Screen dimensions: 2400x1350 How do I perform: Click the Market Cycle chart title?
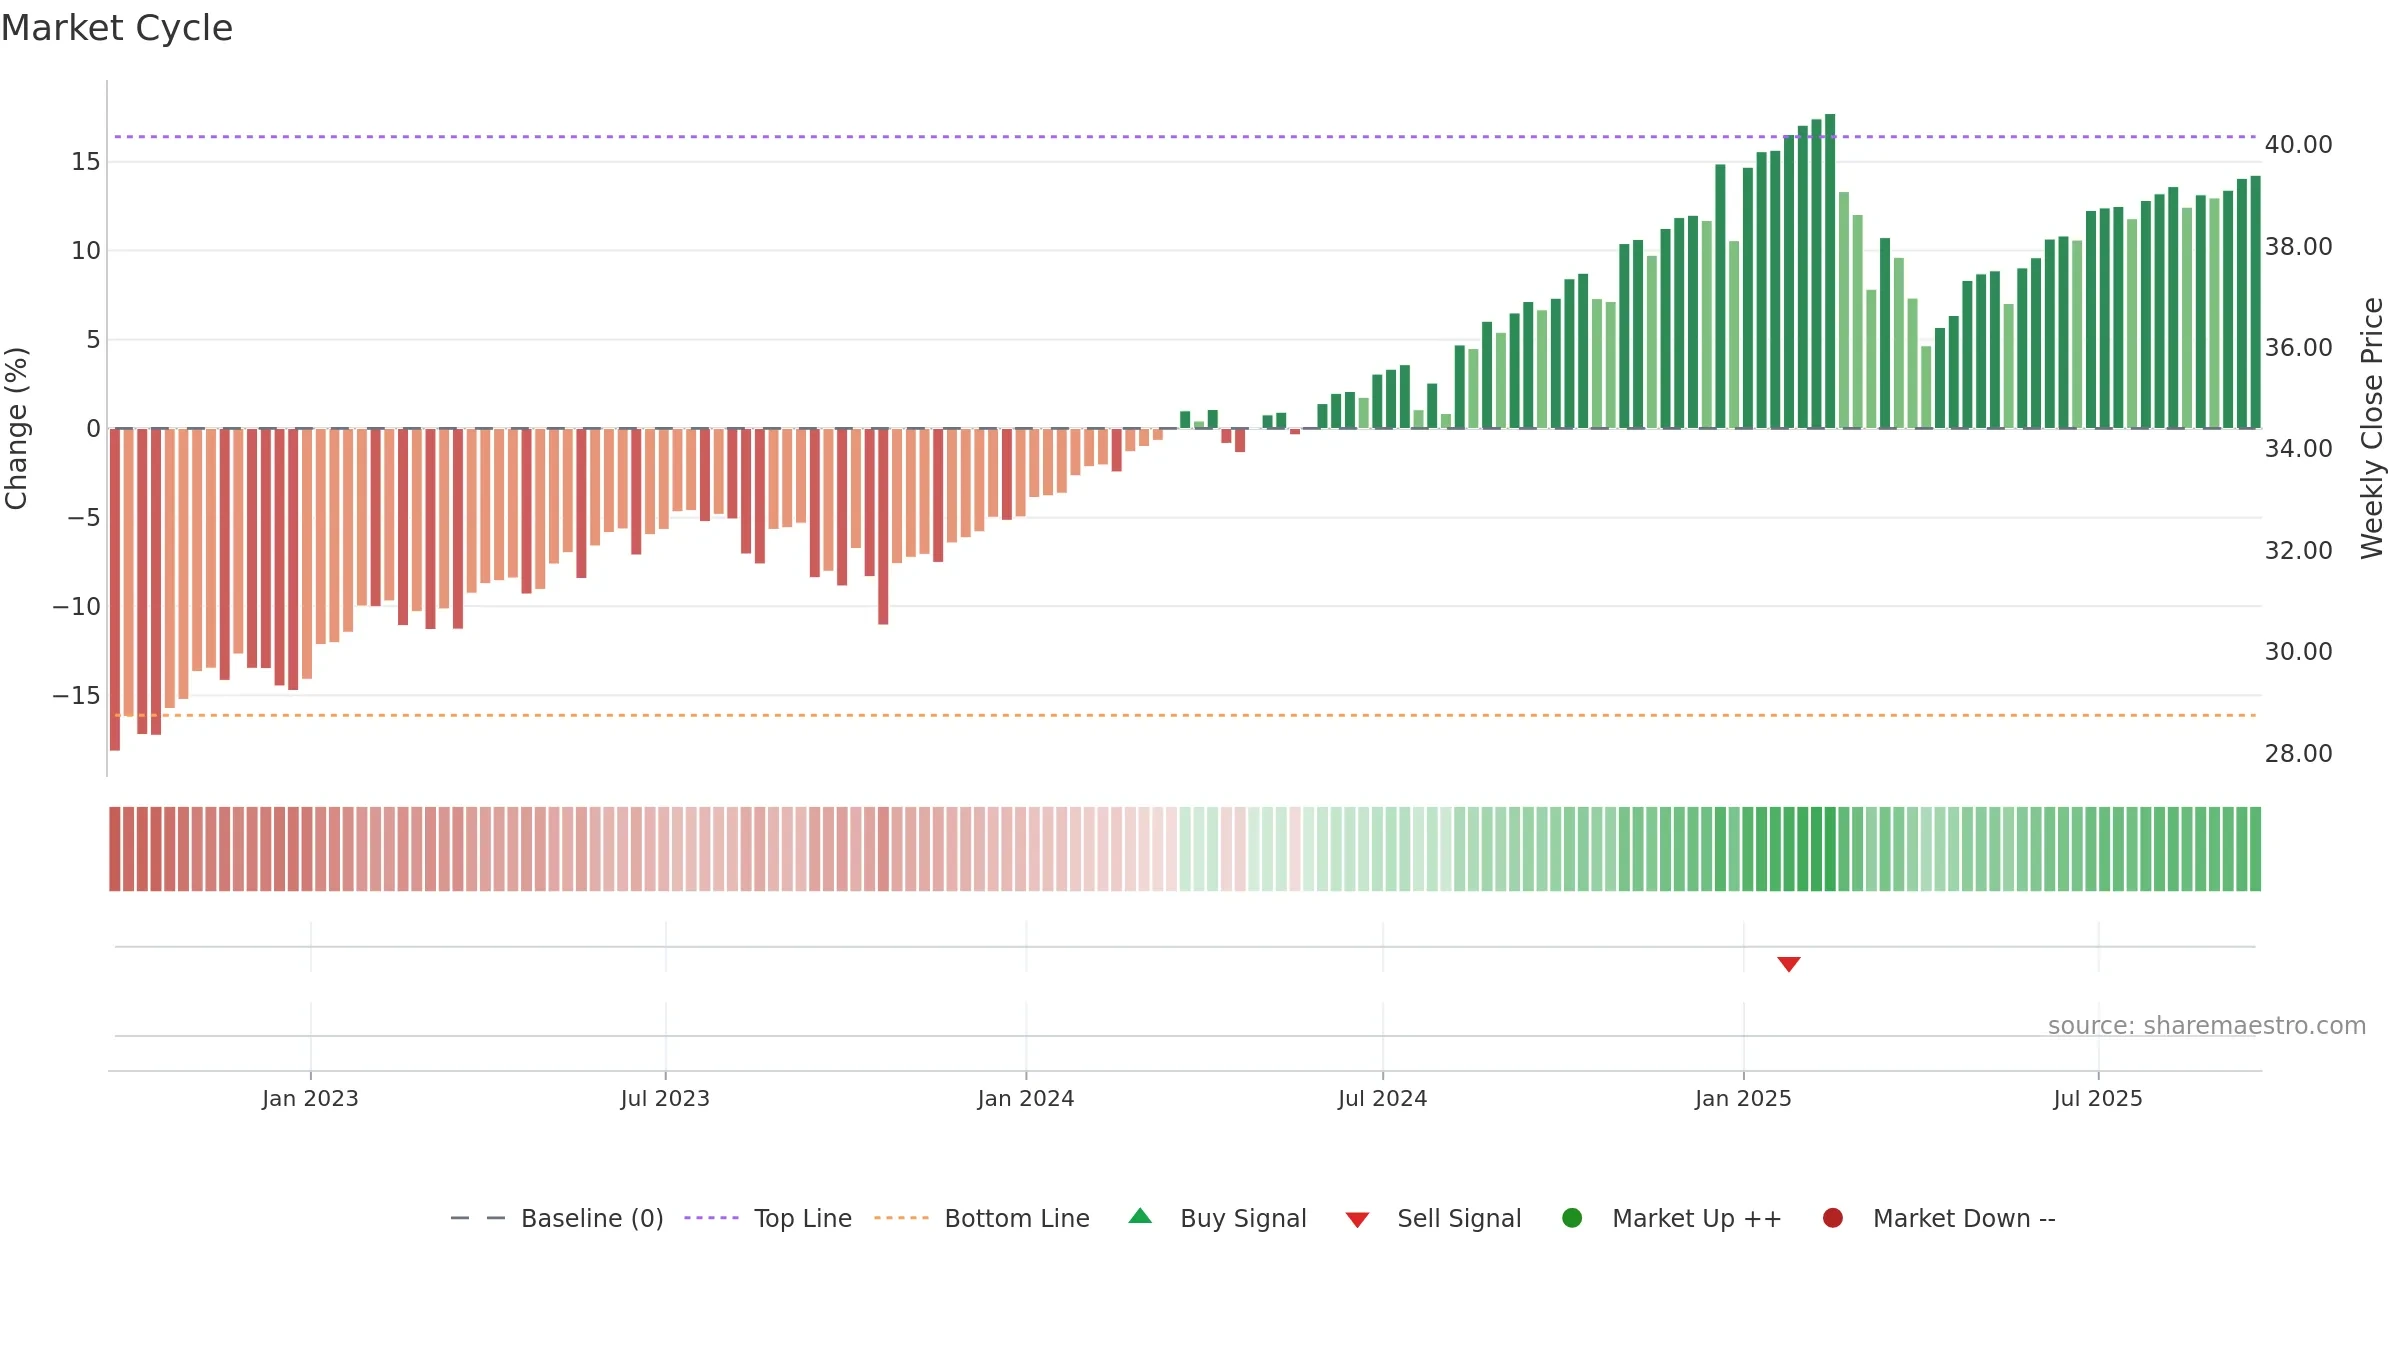(117, 28)
